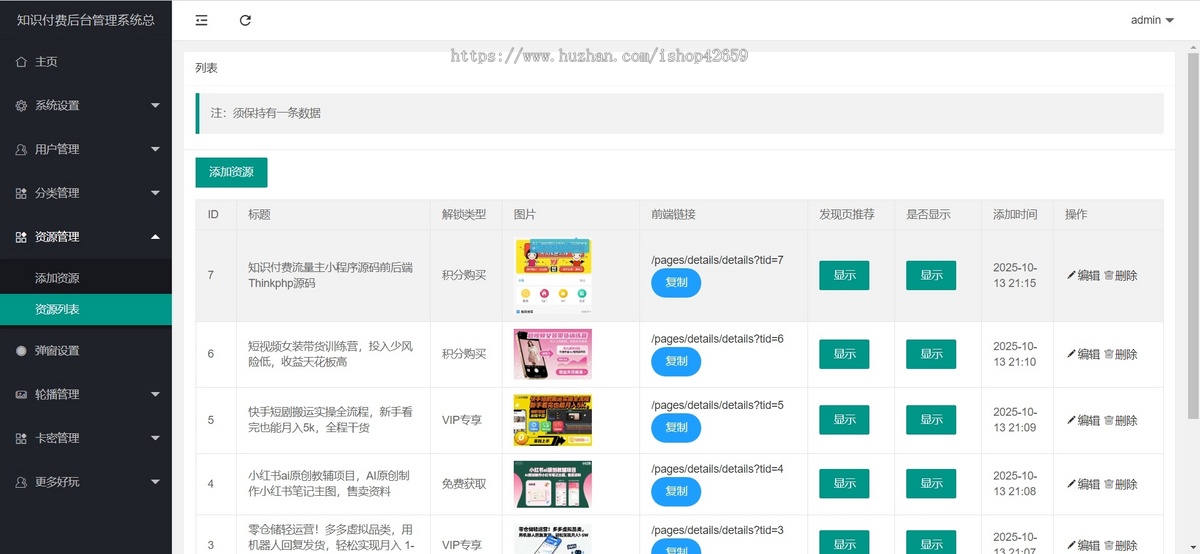Copy link for tid=7 with 复制

tap(676, 283)
